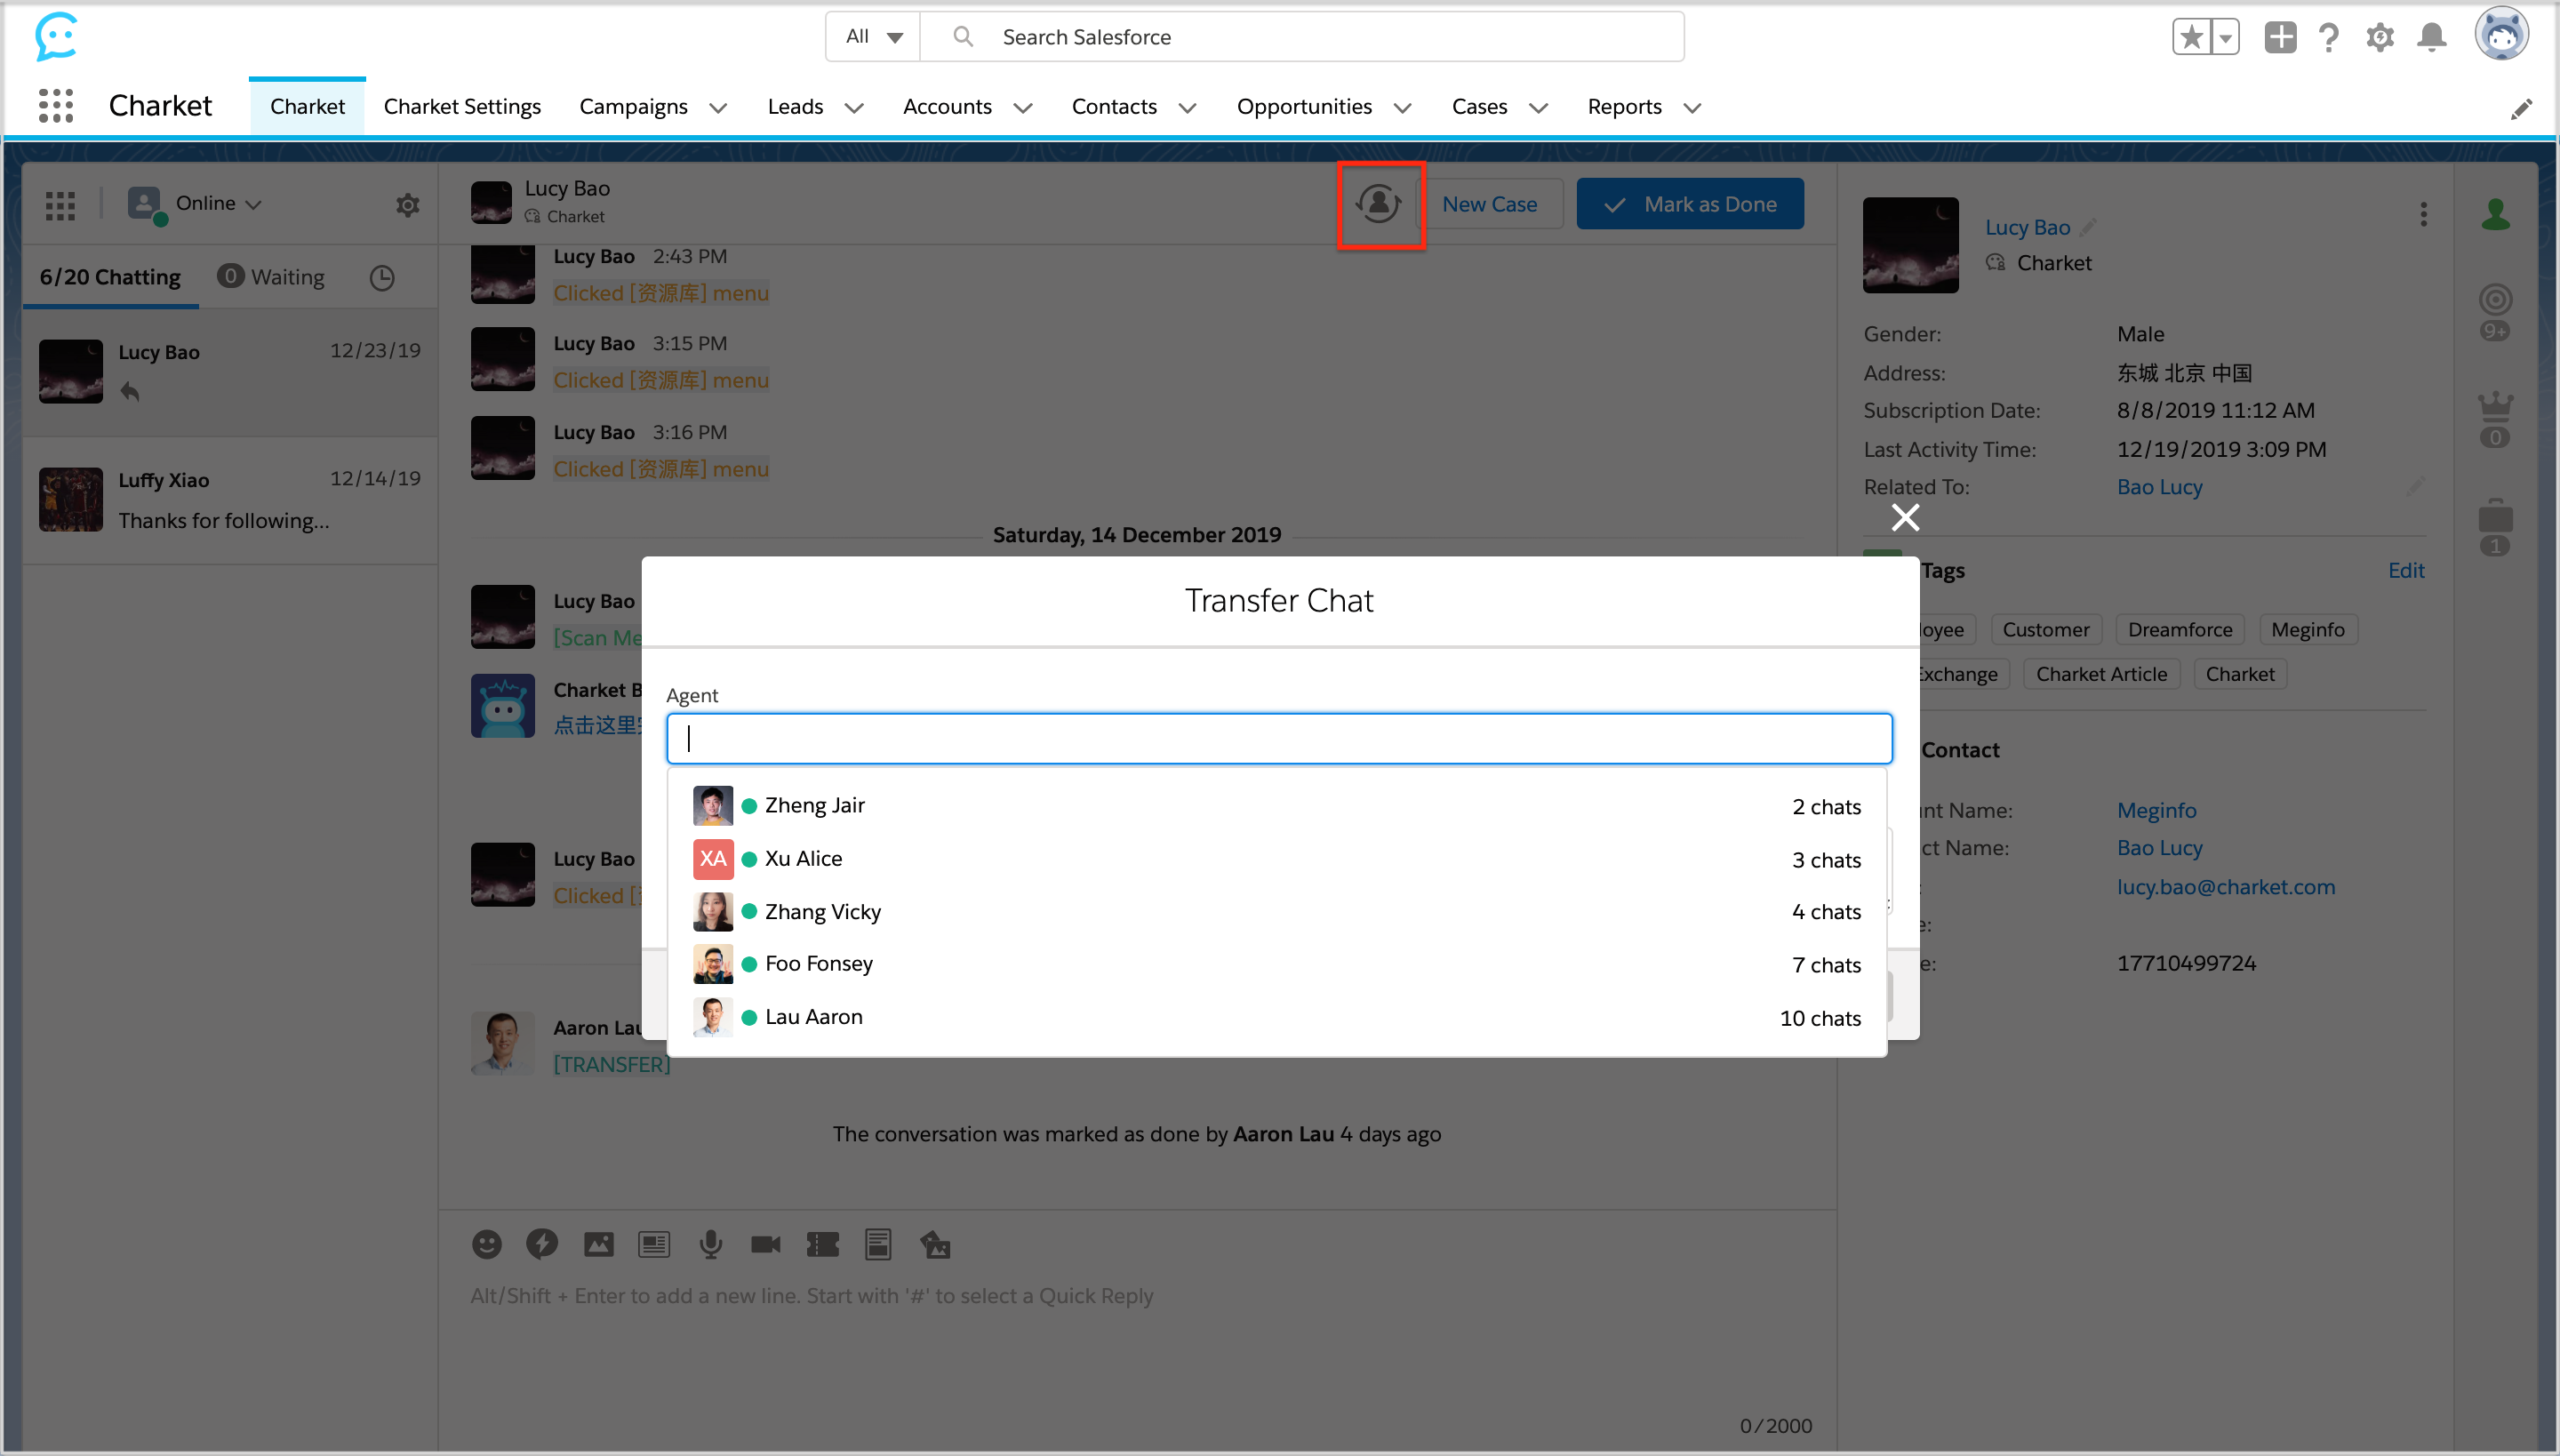This screenshot has height=1456, width=2560.
Task: Open Meginfo account link
Action: 2156,810
